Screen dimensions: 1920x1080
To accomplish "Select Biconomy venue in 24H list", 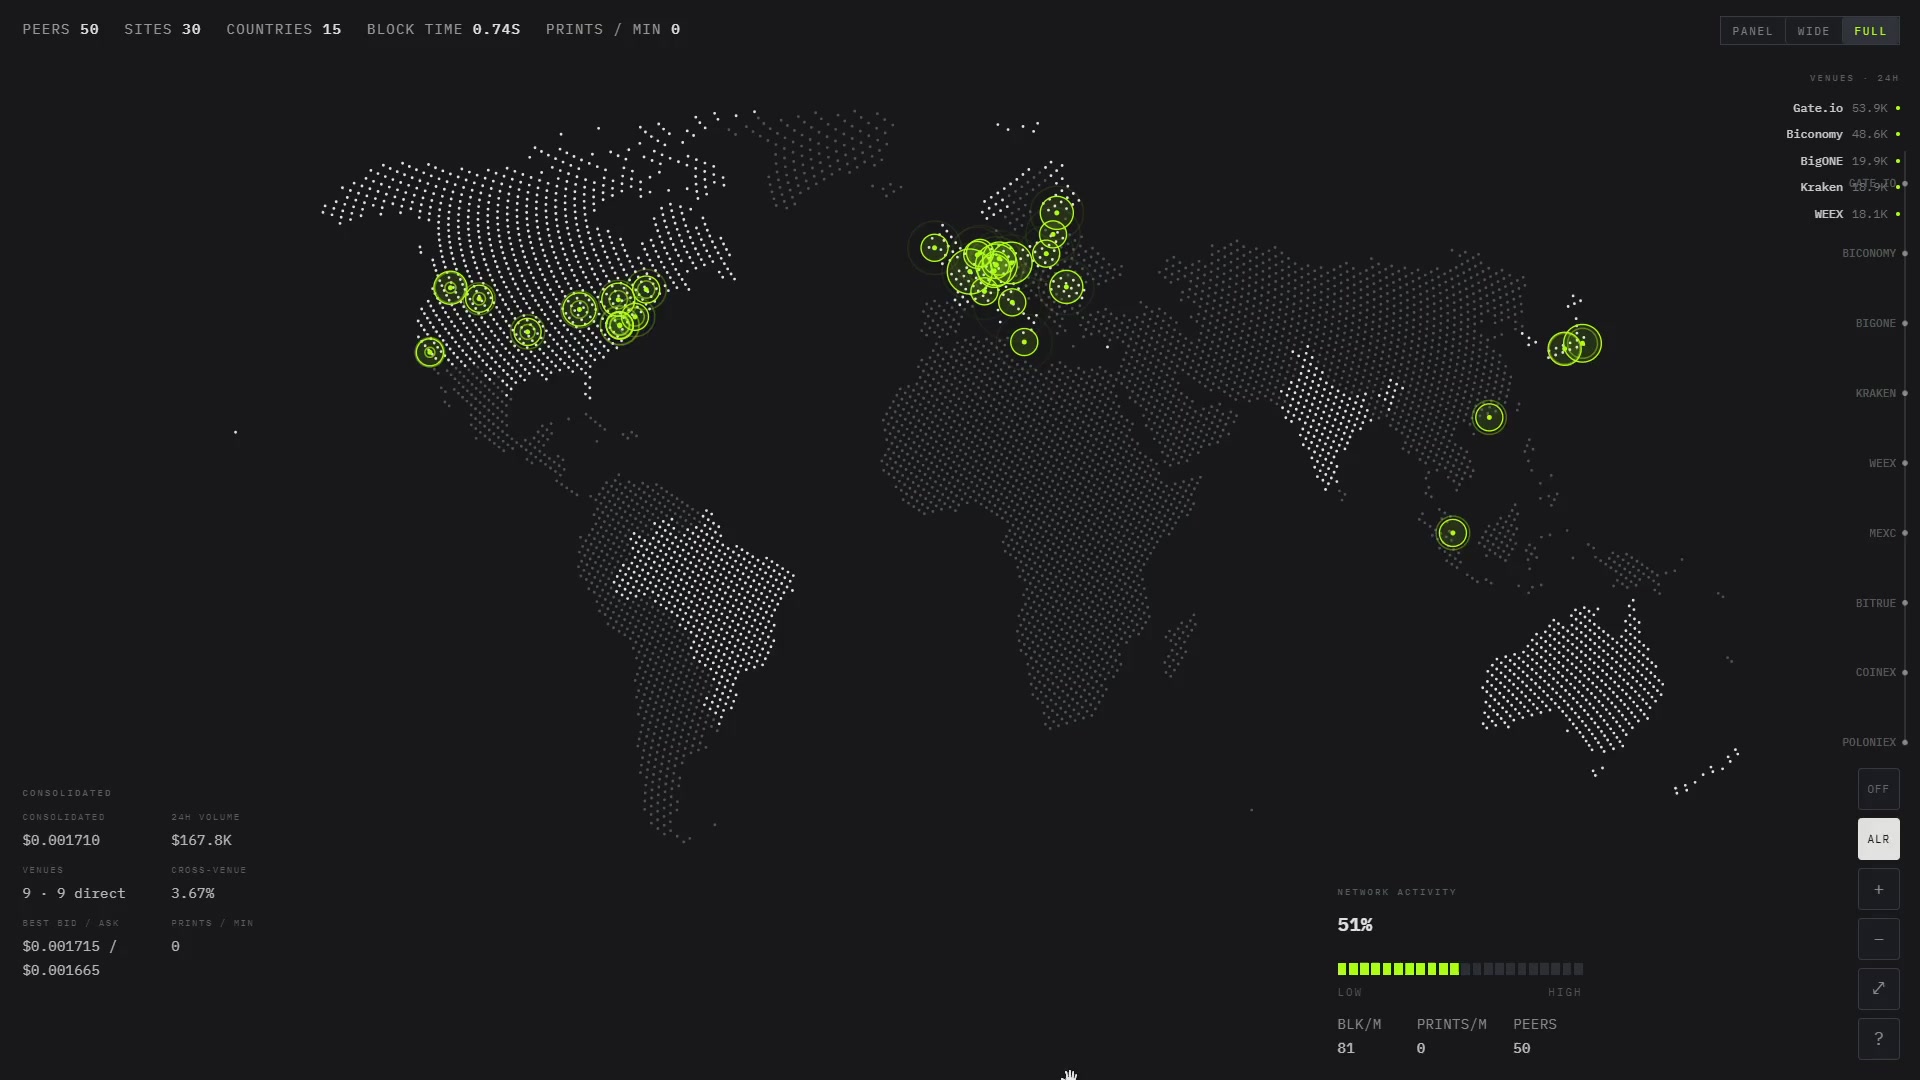I will click(x=1843, y=134).
